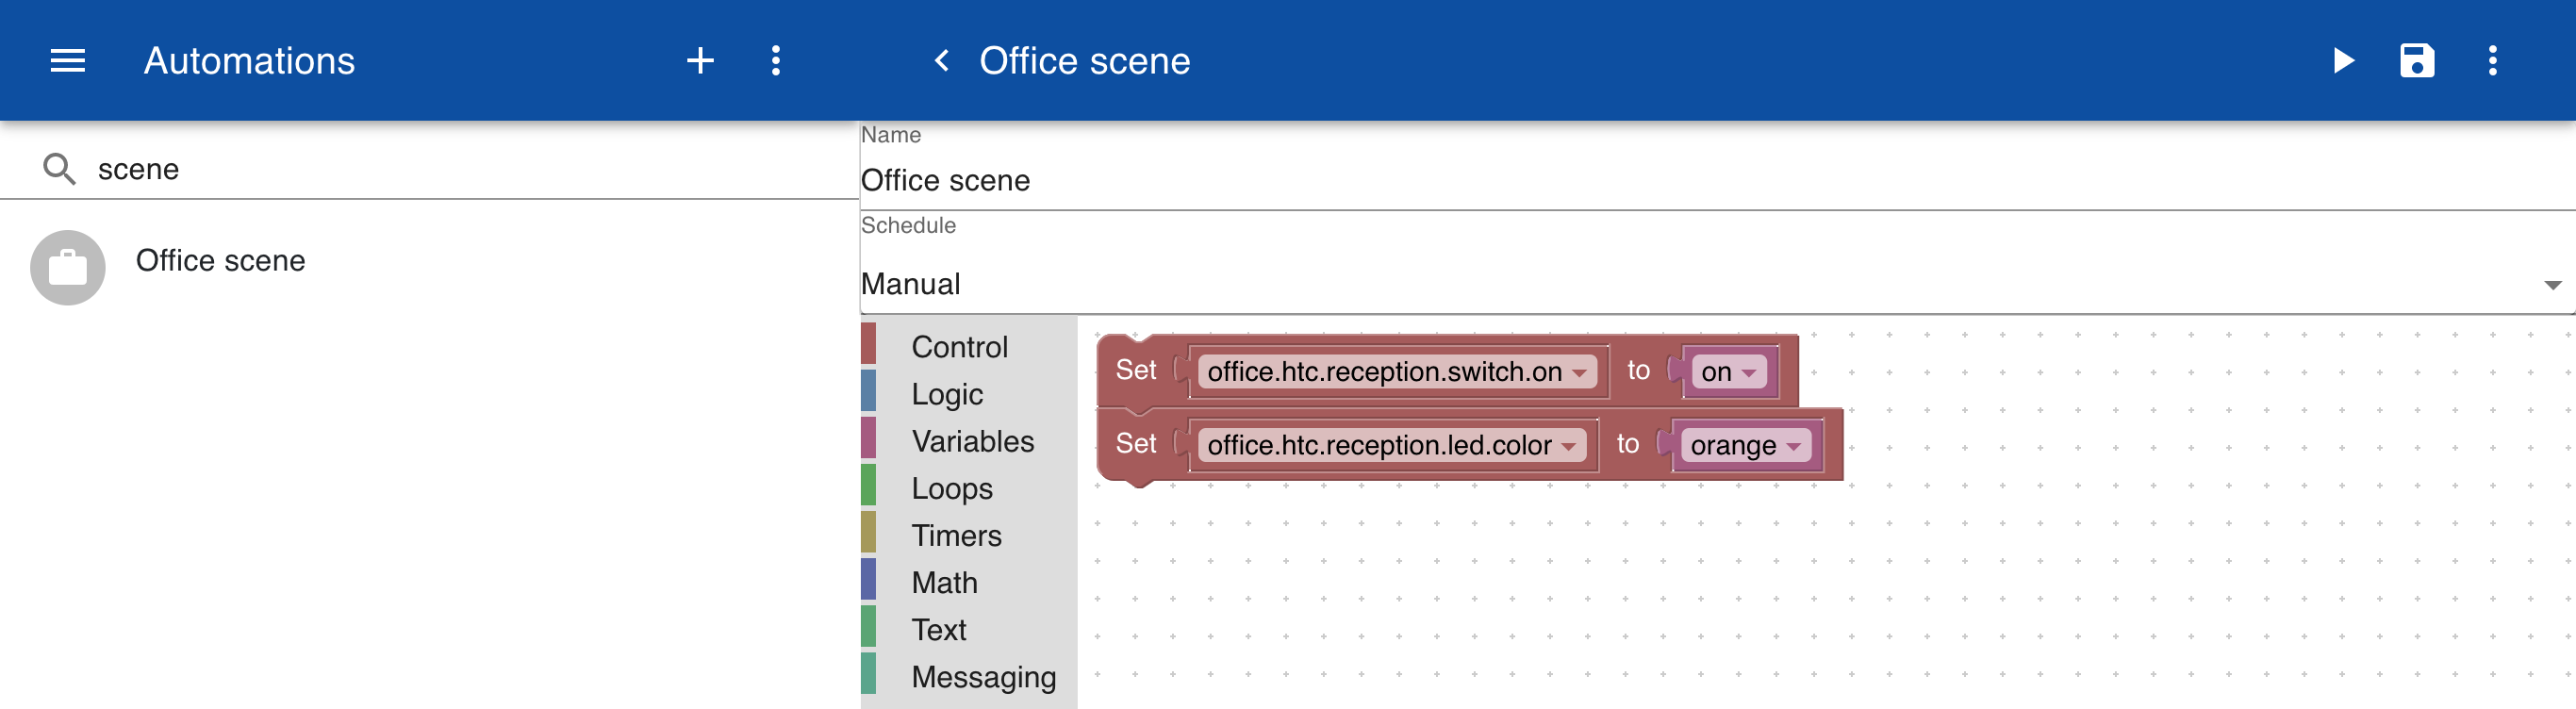
Task: Expand the Manual schedule dropdown
Action: click(x=1717, y=284)
